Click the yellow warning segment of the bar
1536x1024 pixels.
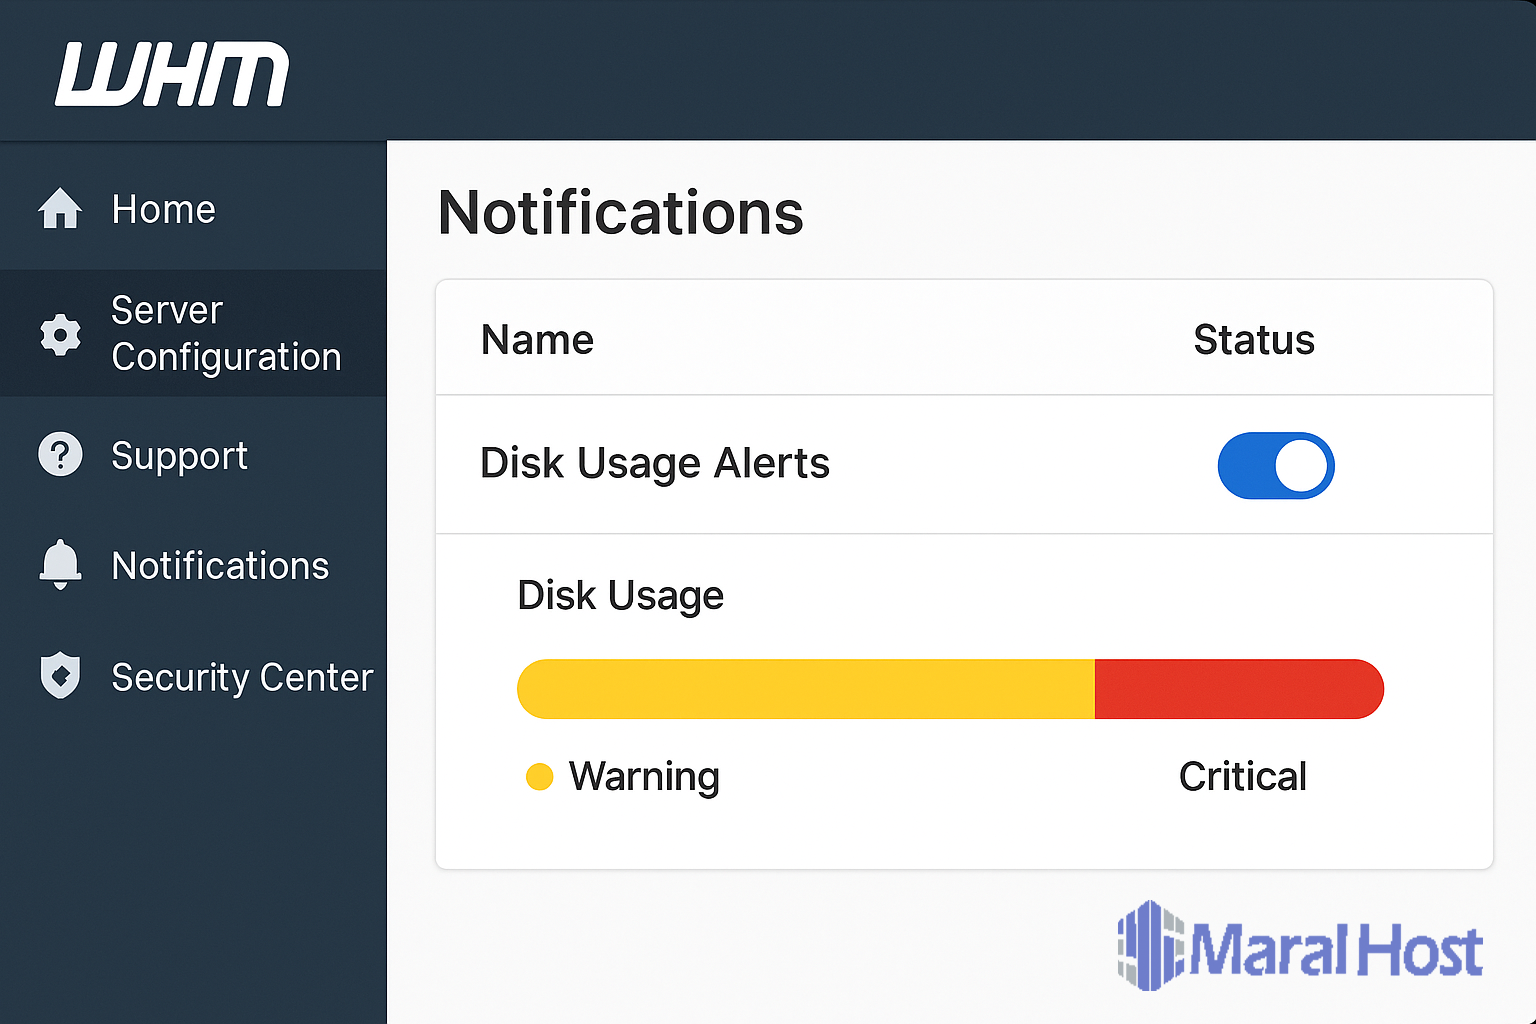(x=805, y=689)
